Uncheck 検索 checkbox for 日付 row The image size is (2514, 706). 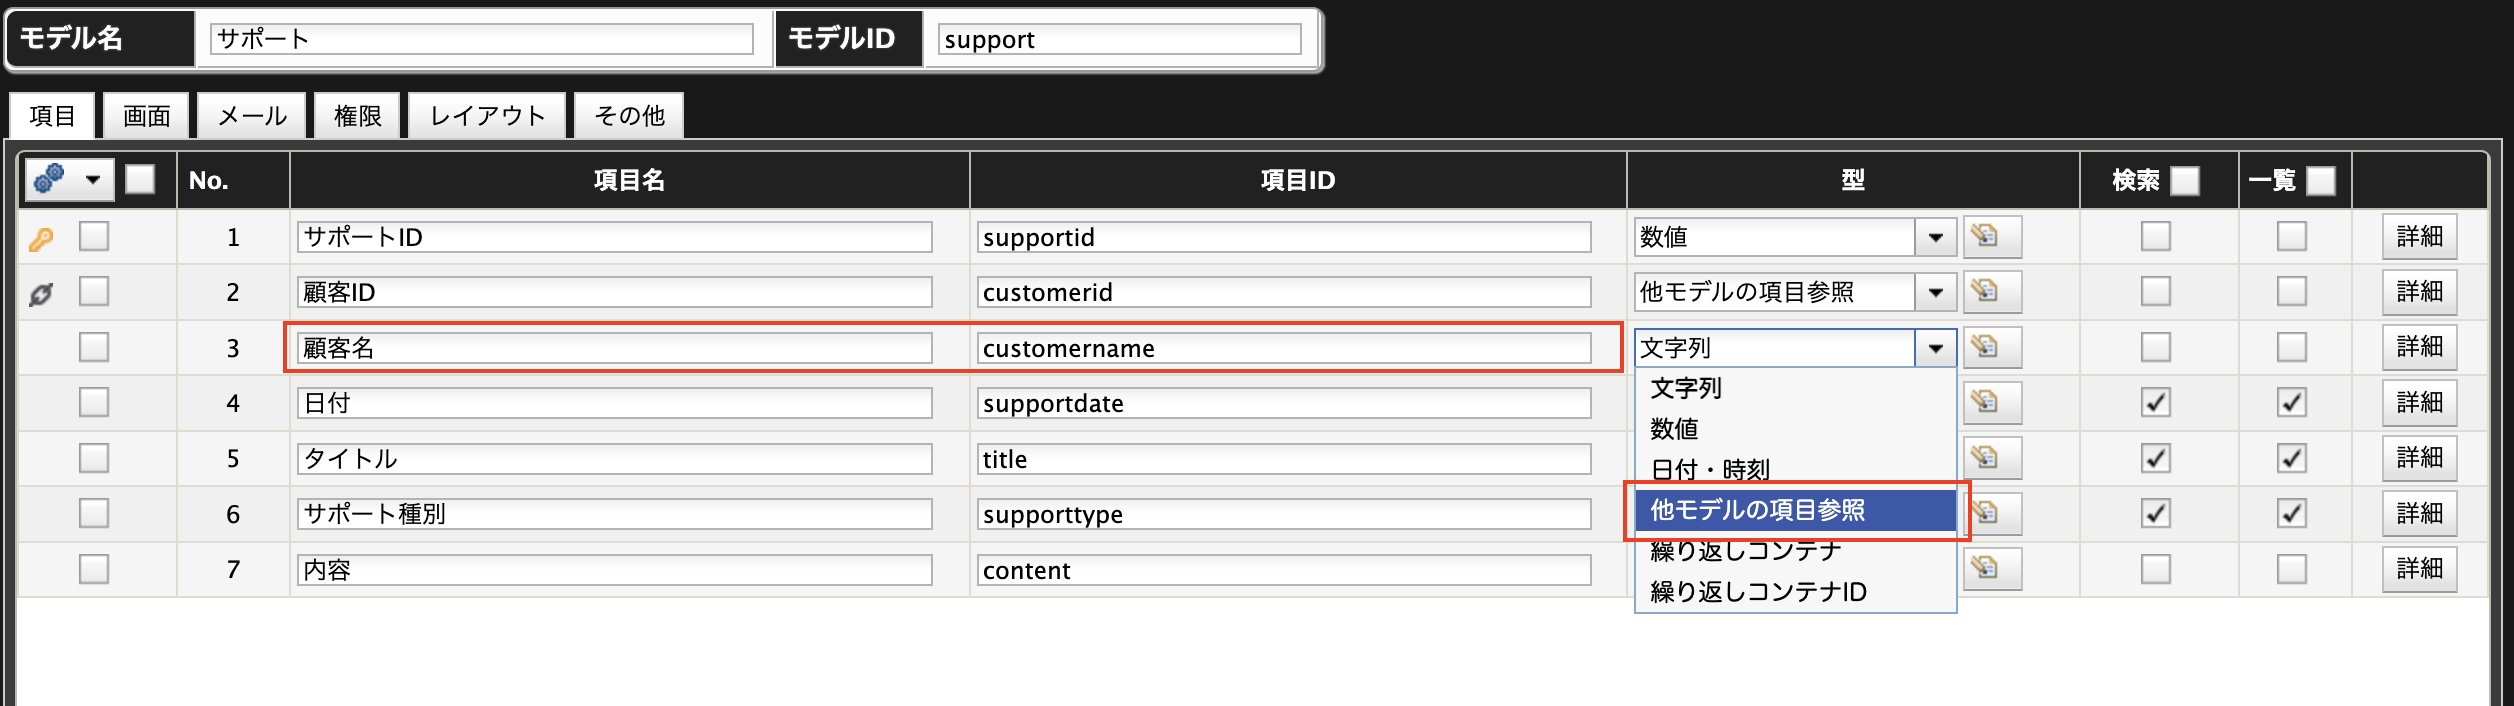(x=2156, y=402)
